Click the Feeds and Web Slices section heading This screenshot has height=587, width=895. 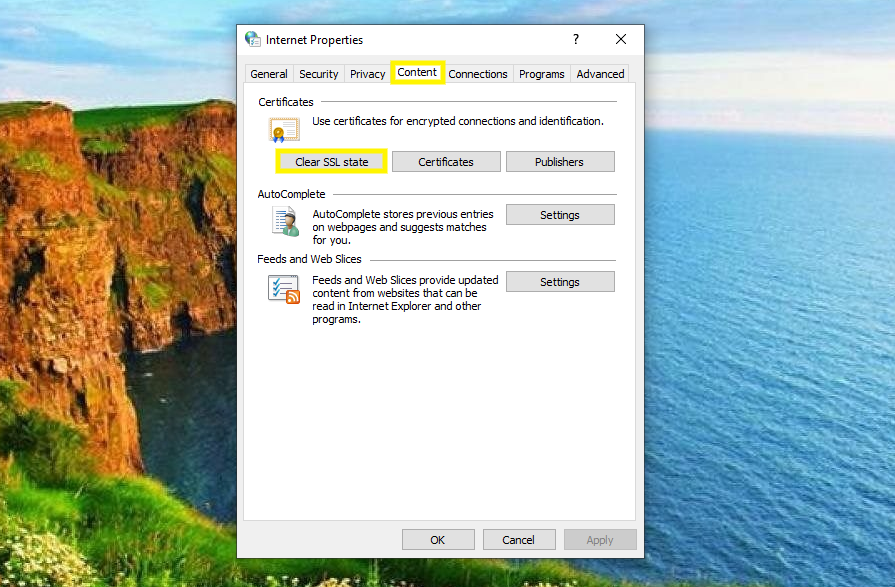309,259
